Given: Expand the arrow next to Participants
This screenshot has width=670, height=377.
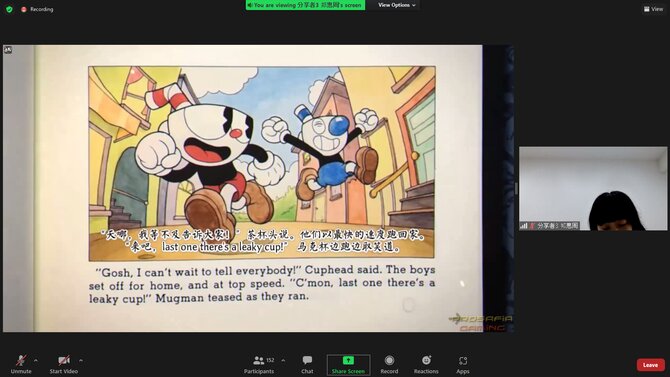Looking at the screenshot, I should (x=283, y=360).
